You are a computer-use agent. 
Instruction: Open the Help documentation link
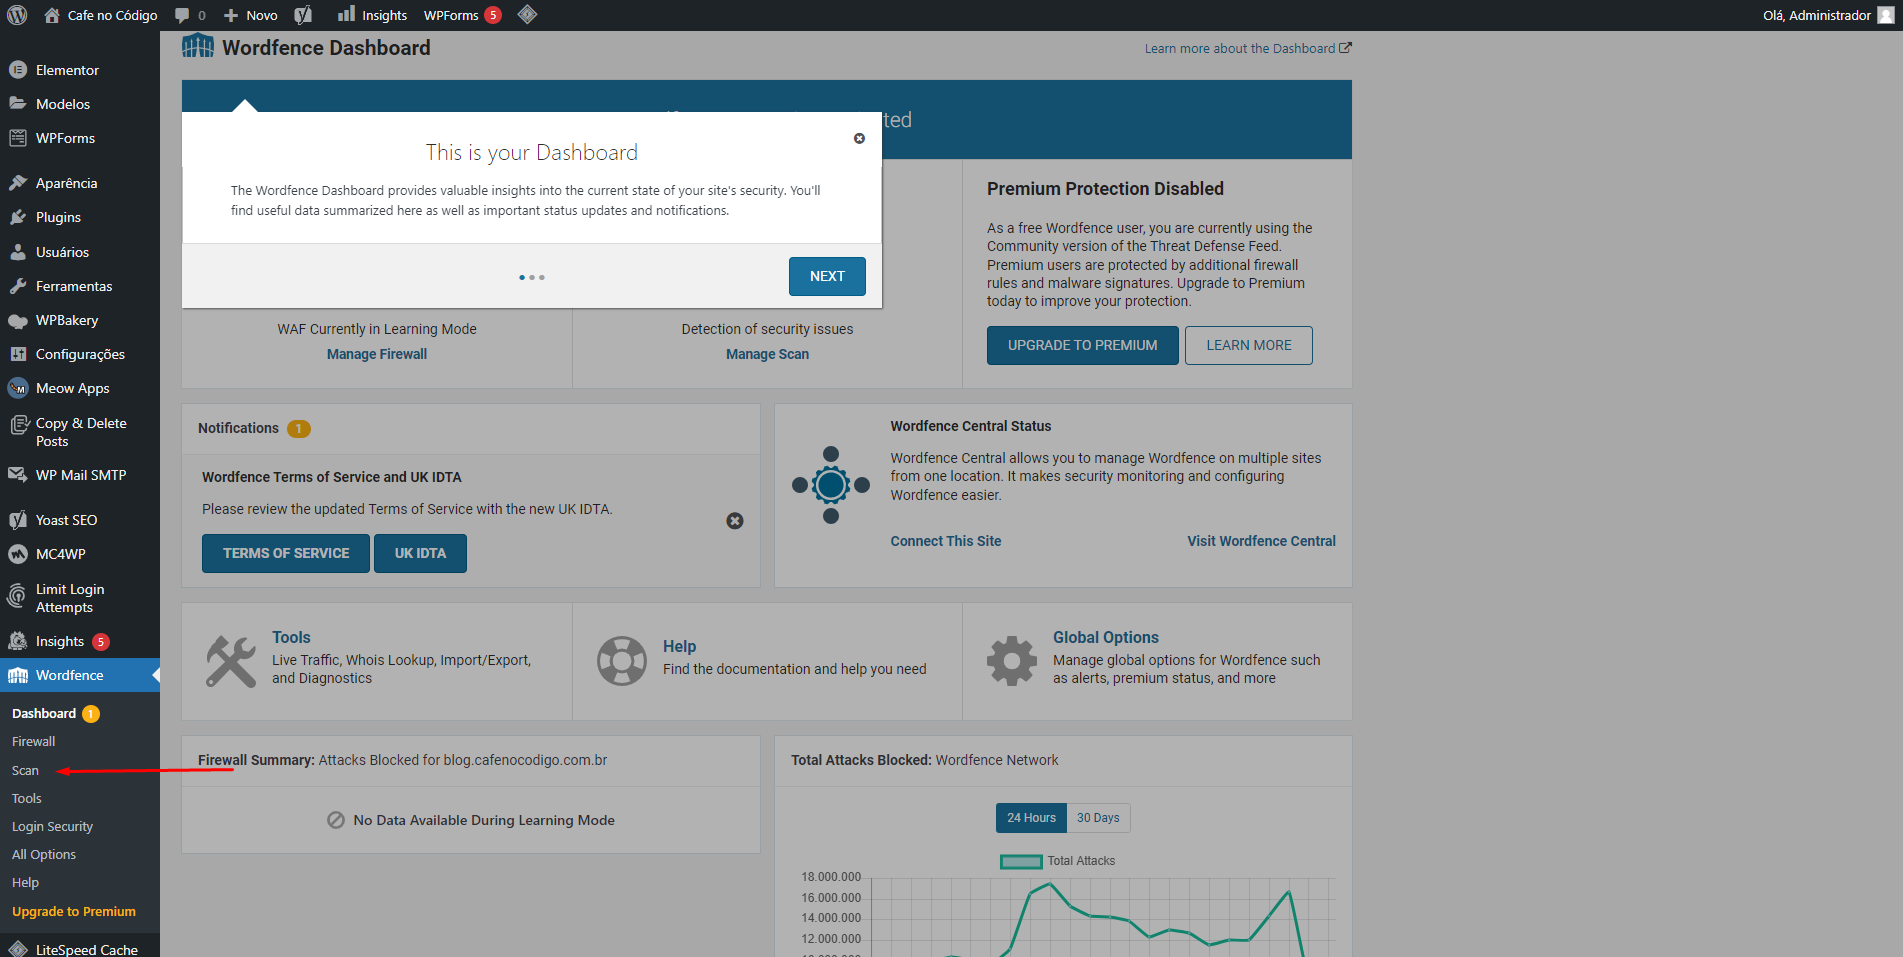(x=679, y=646)
